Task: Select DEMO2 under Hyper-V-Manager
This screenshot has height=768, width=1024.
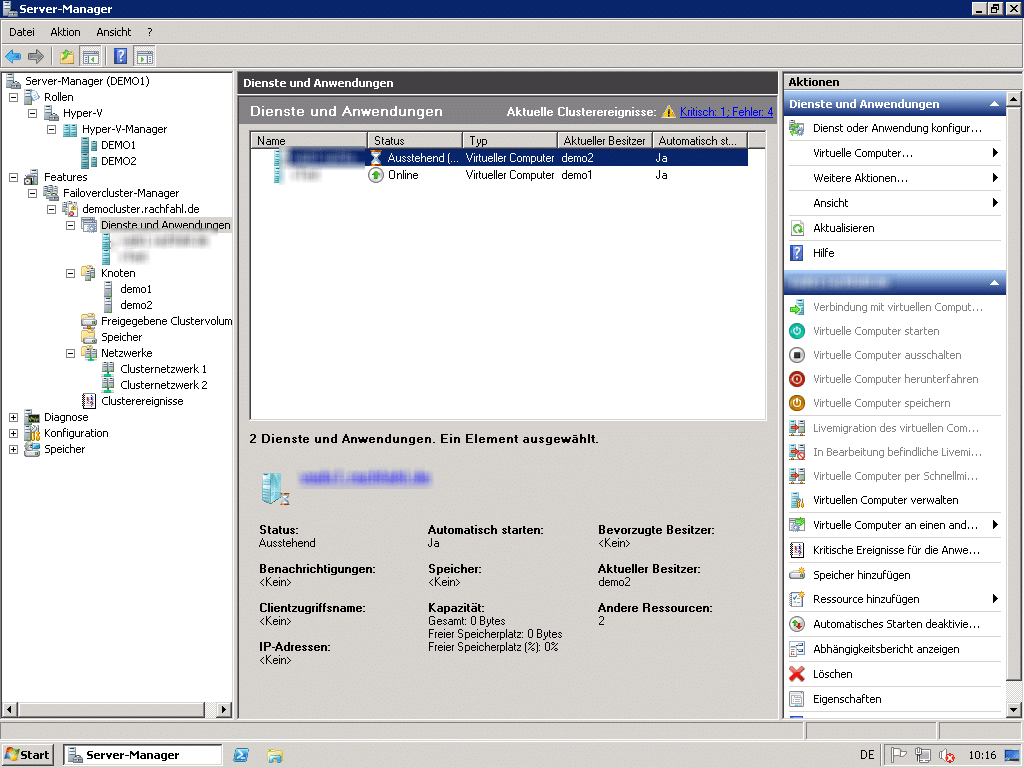Action: click(118, 161)
